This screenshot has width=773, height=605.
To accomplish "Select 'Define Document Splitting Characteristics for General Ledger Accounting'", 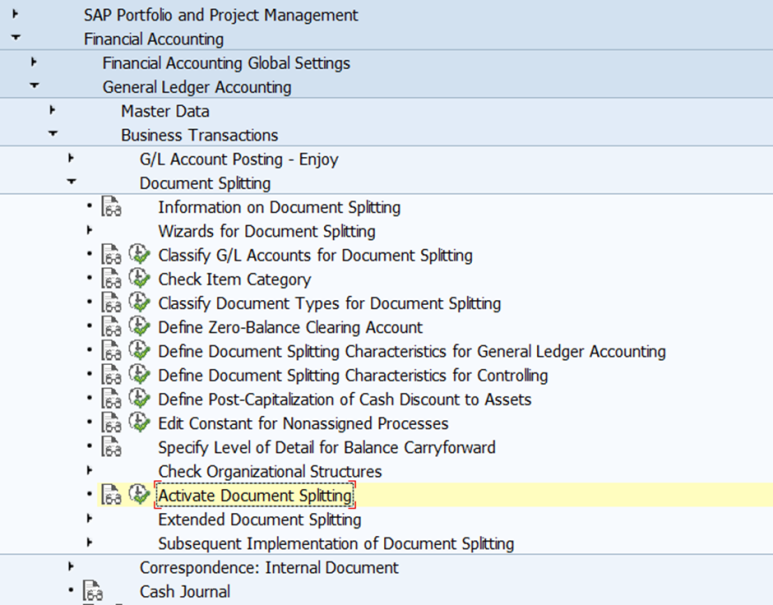I will click(x=412, y=352).
